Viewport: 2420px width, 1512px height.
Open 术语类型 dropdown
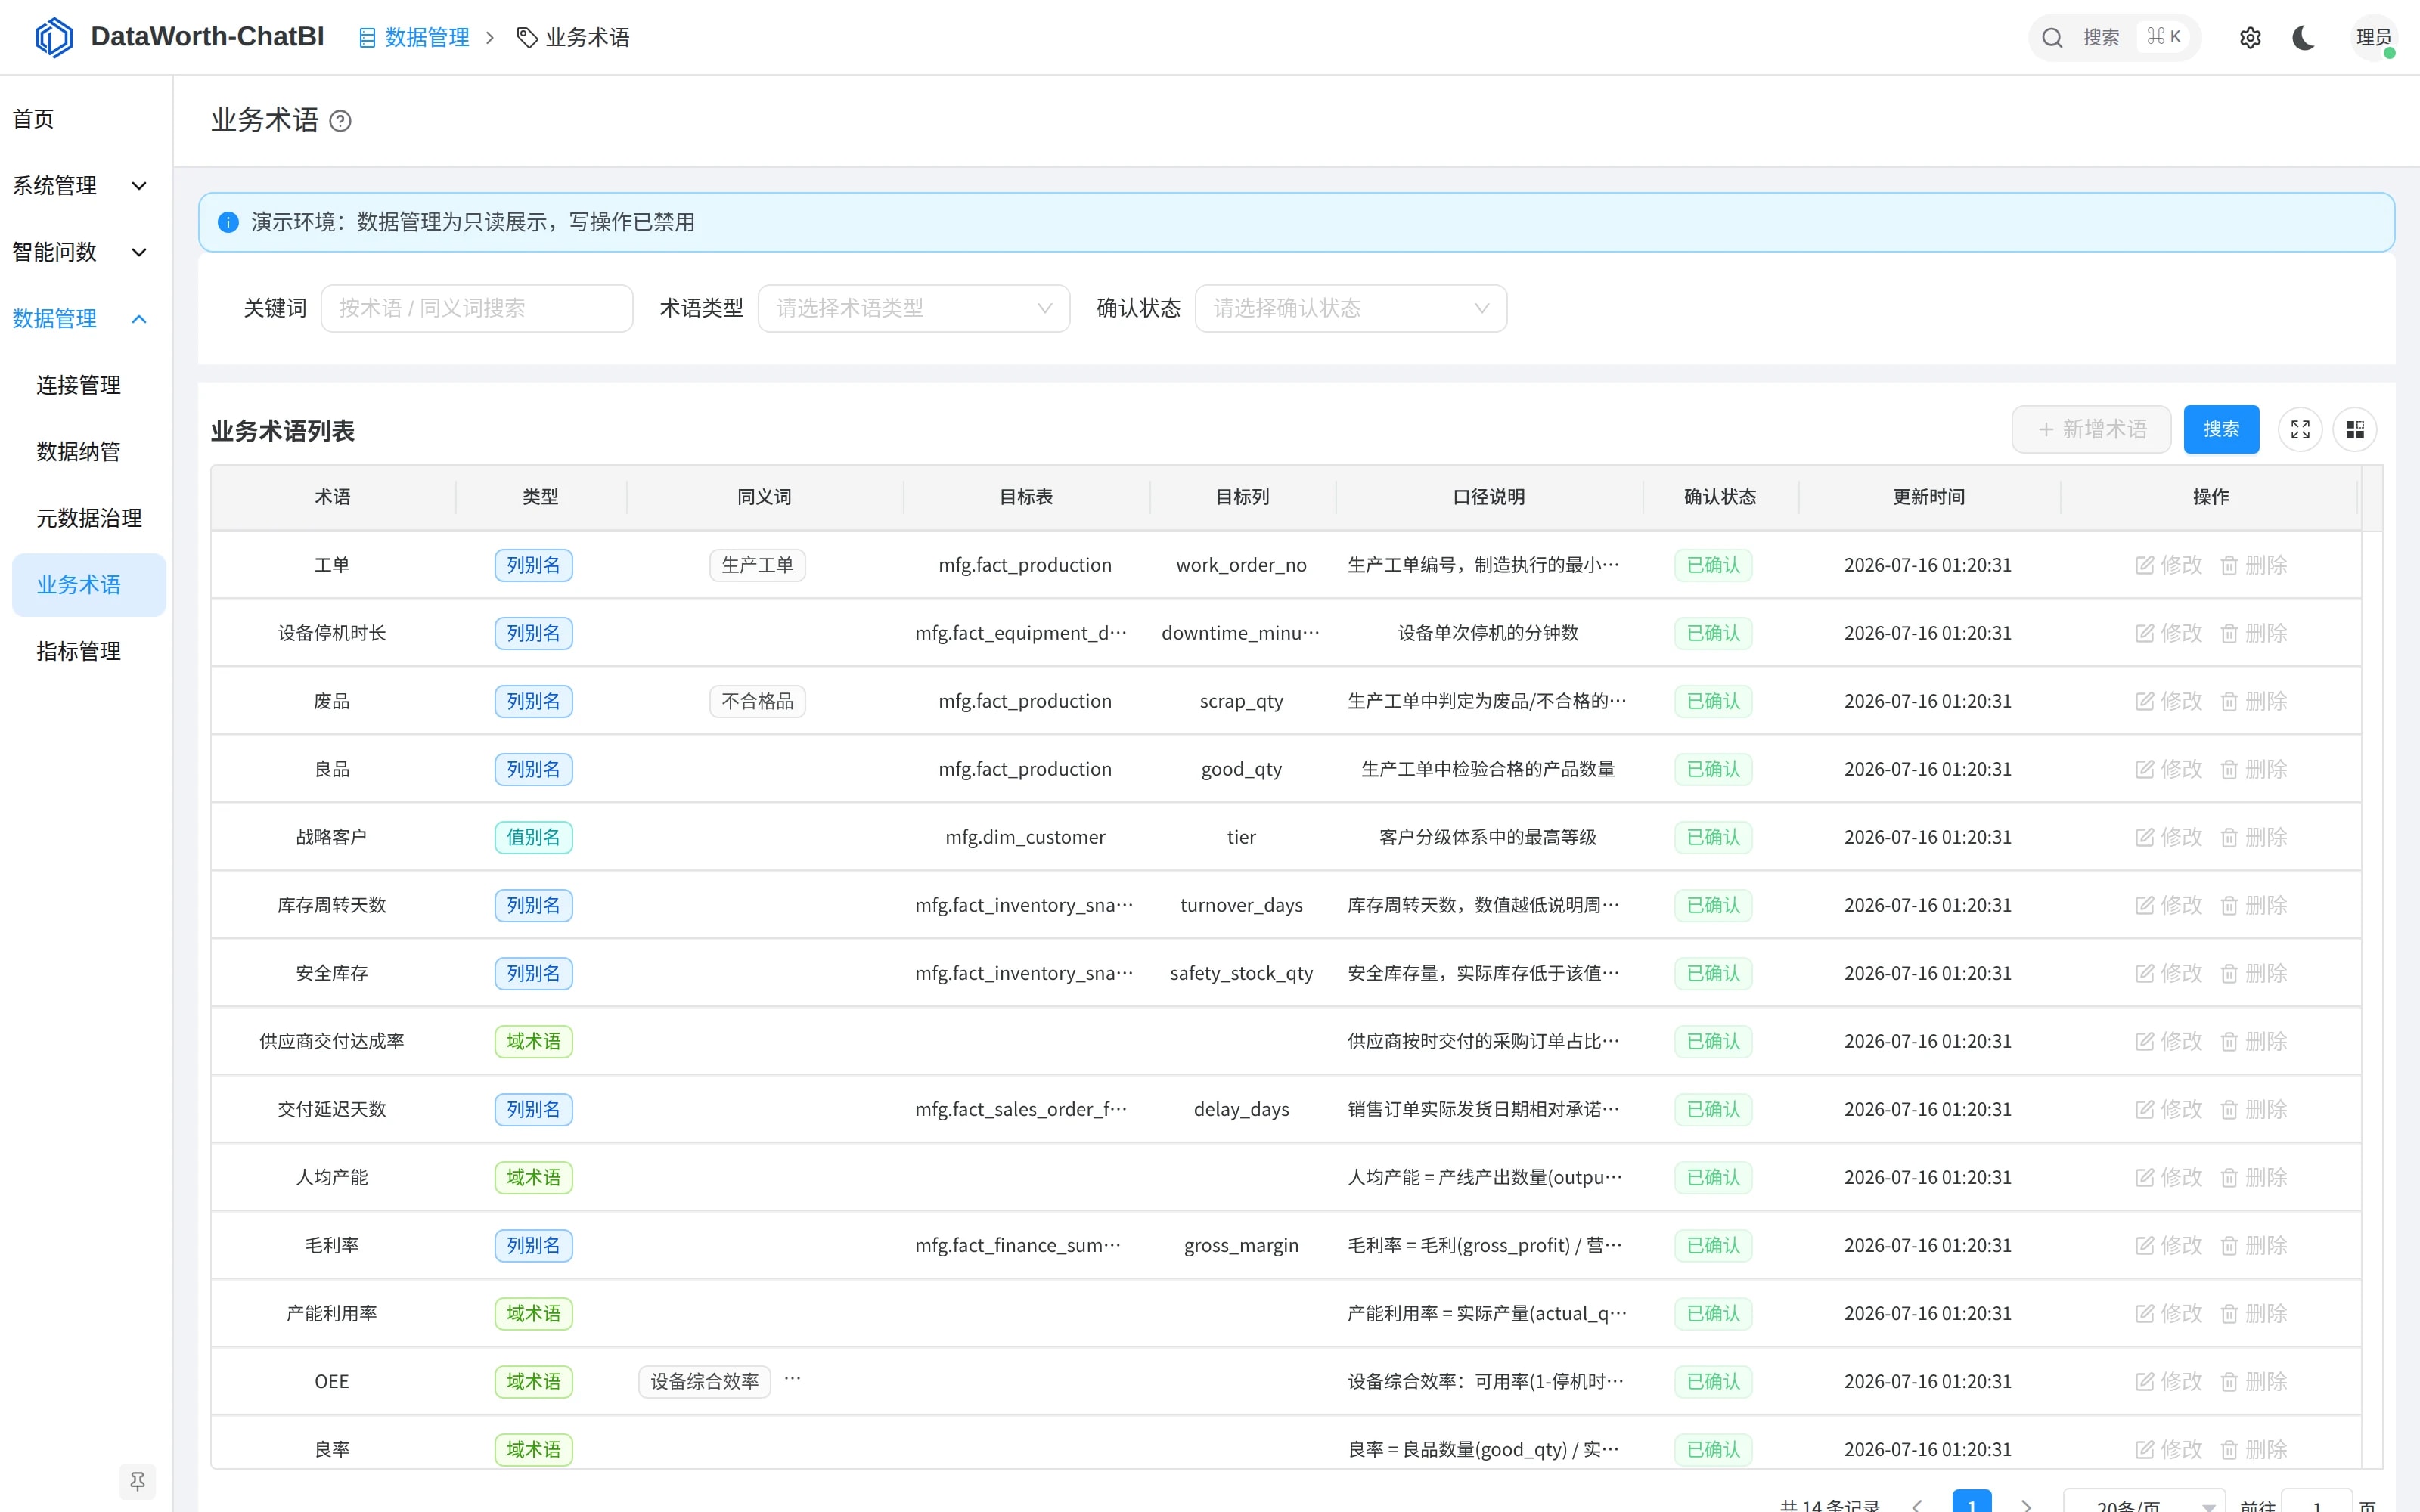coord(914,308)
